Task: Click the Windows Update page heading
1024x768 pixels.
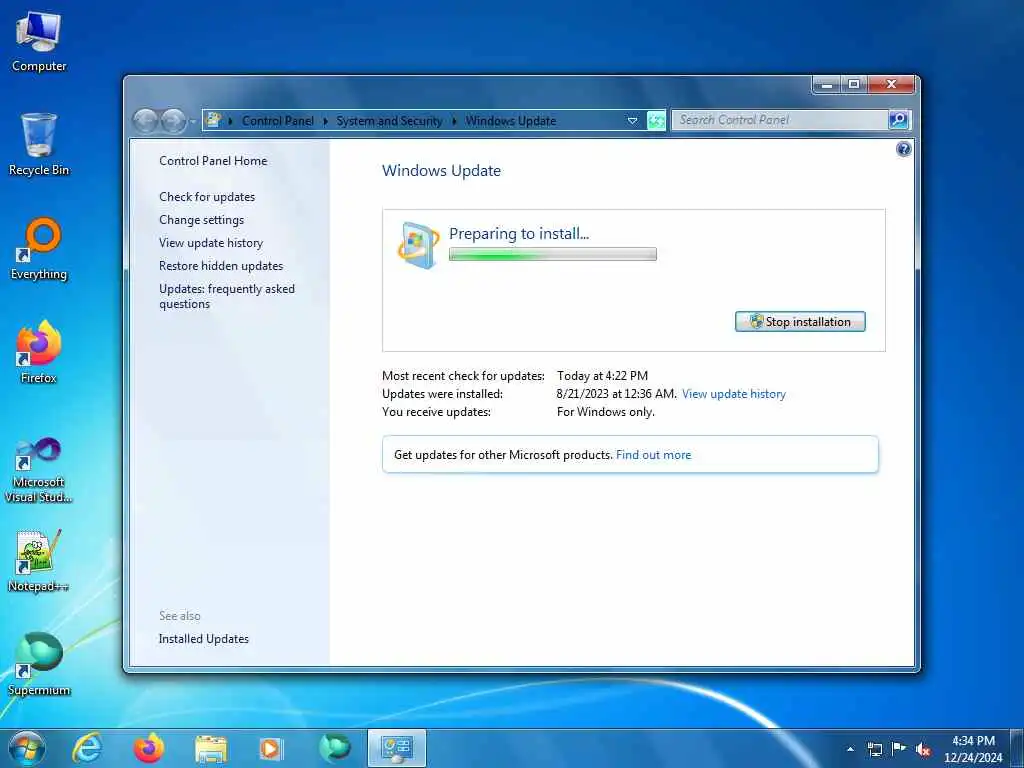Action: 441,170
